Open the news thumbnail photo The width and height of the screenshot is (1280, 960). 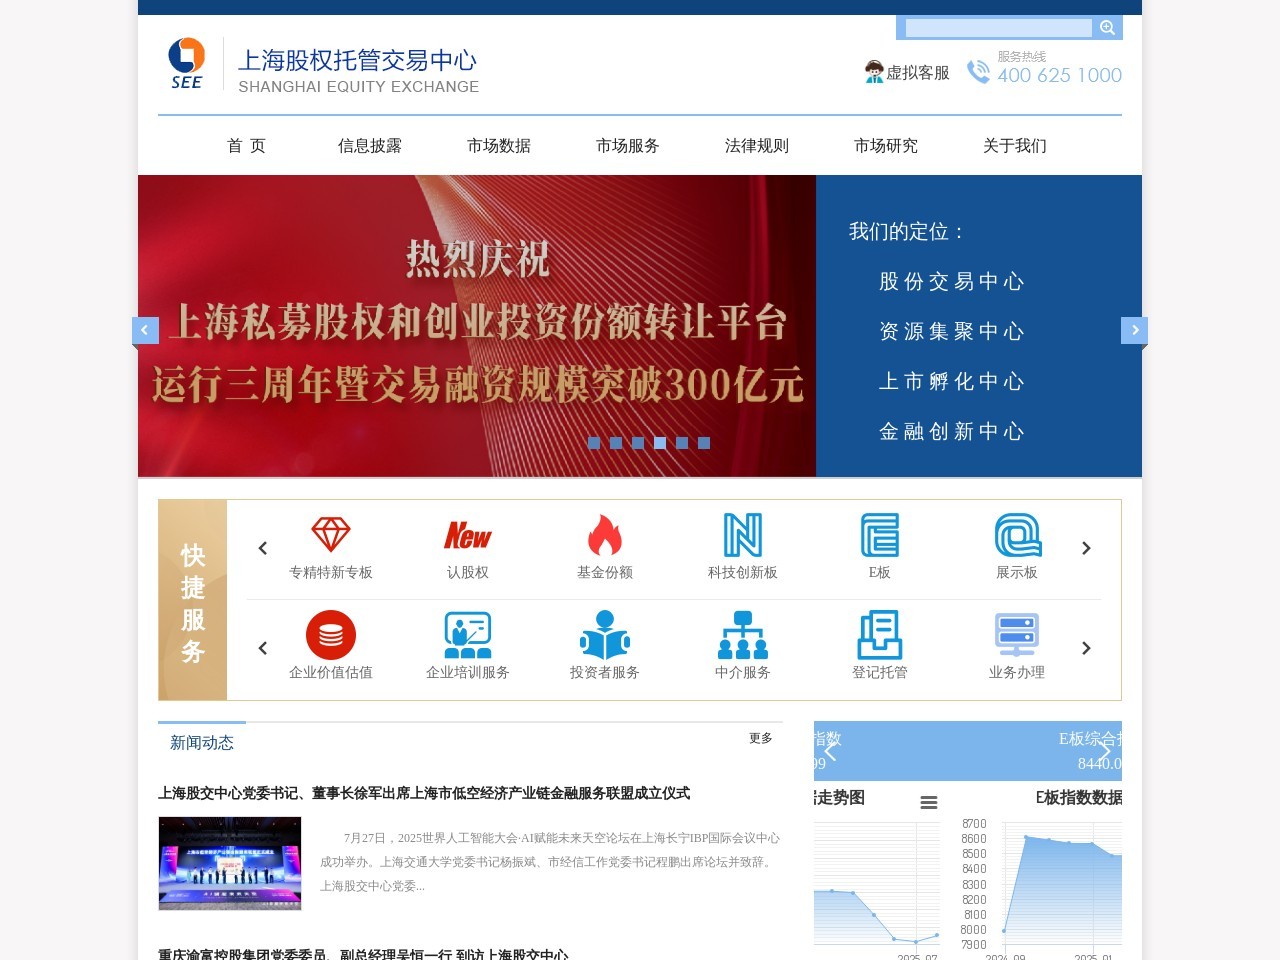tap(230, 863)
